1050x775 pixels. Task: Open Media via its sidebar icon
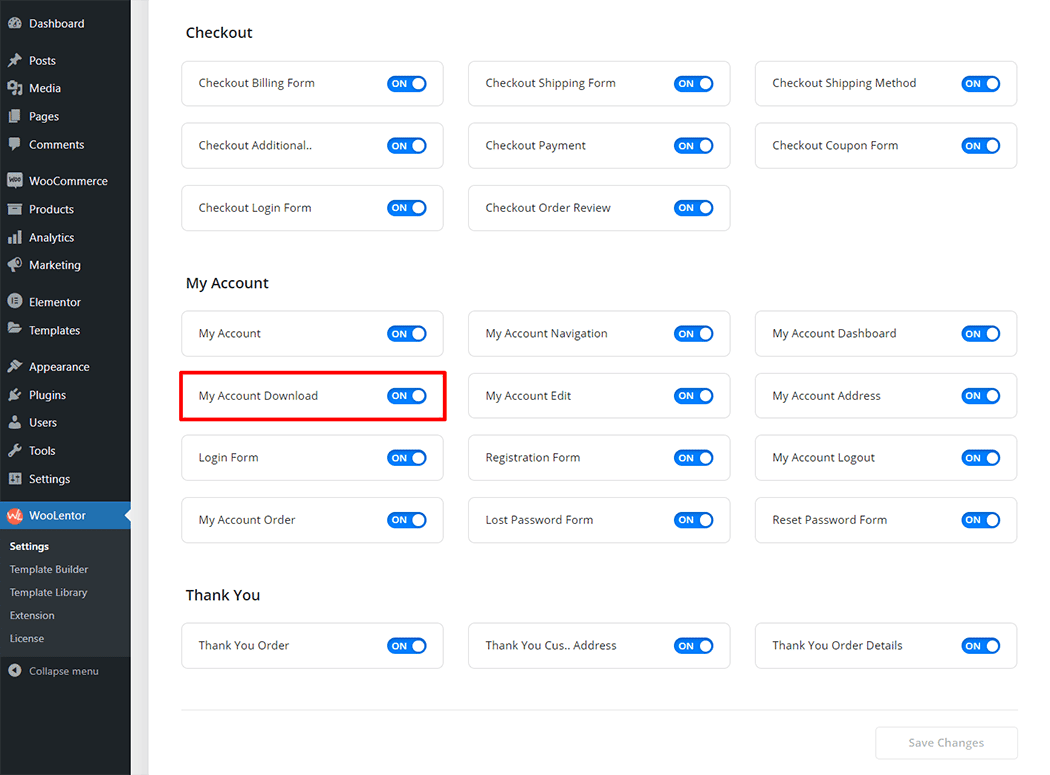(14, 88)
